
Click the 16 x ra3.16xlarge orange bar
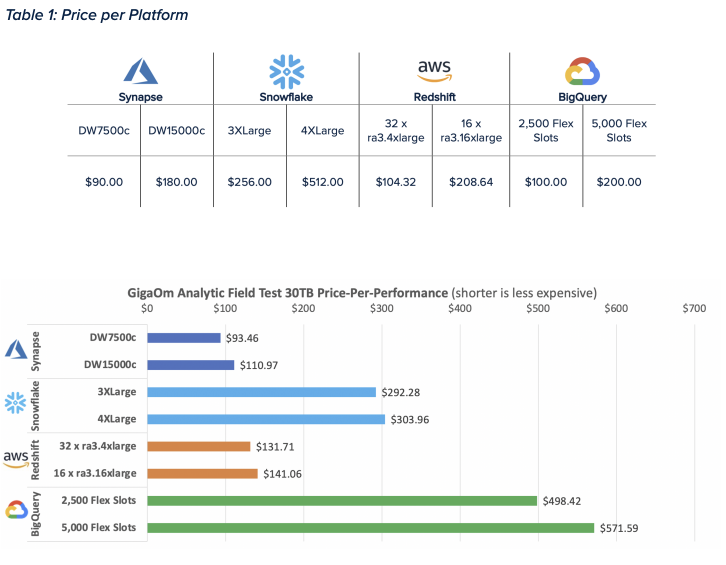click(x=202, y=473)
